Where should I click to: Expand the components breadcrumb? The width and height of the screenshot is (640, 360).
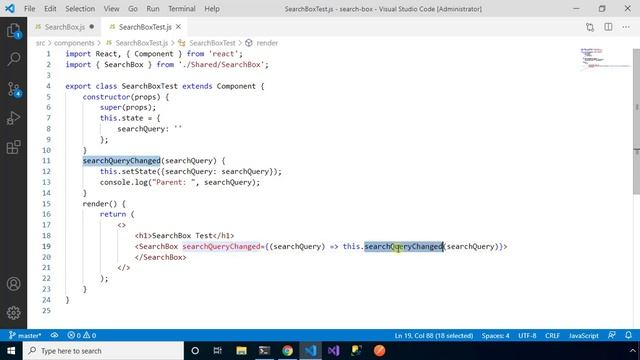click(74, 43)
